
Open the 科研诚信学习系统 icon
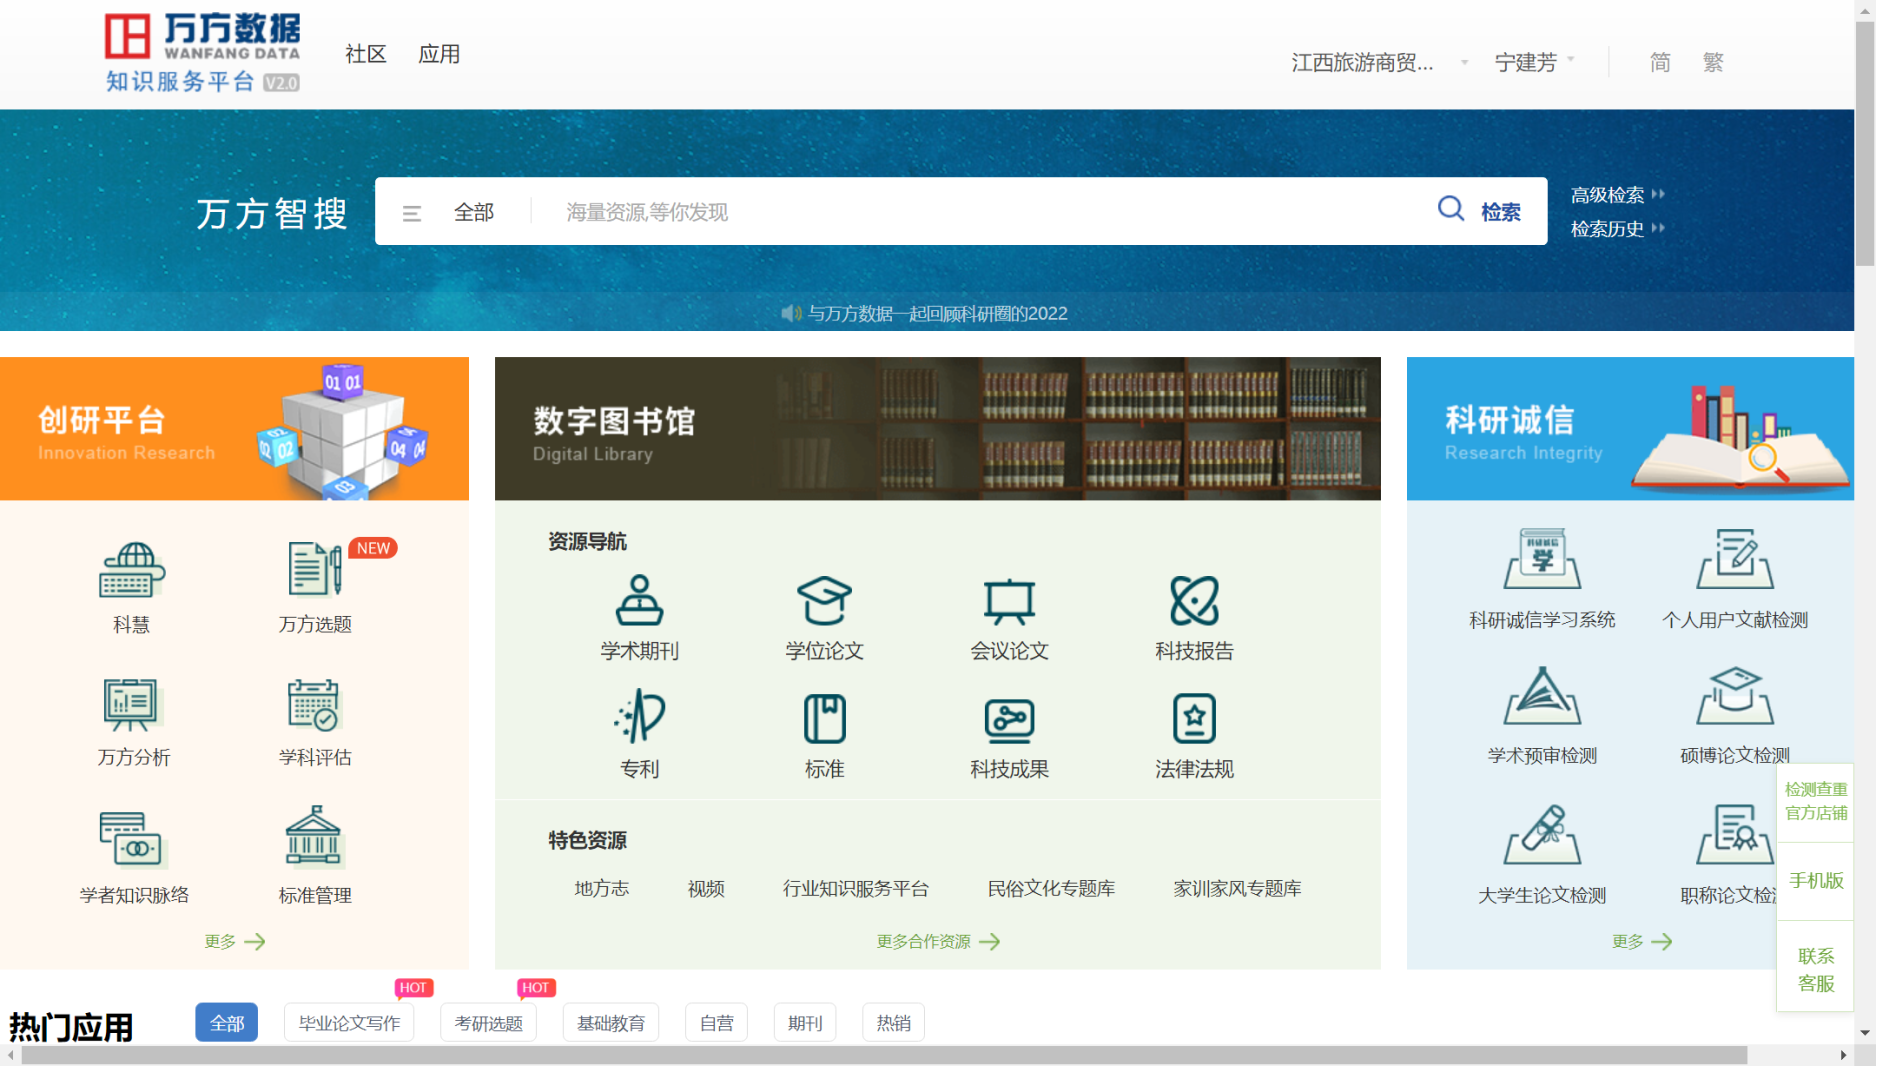point(1542,558)
